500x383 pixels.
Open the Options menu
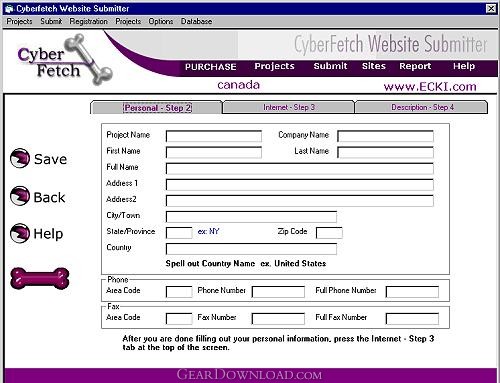pyautogui.click(x=161, y=21)
